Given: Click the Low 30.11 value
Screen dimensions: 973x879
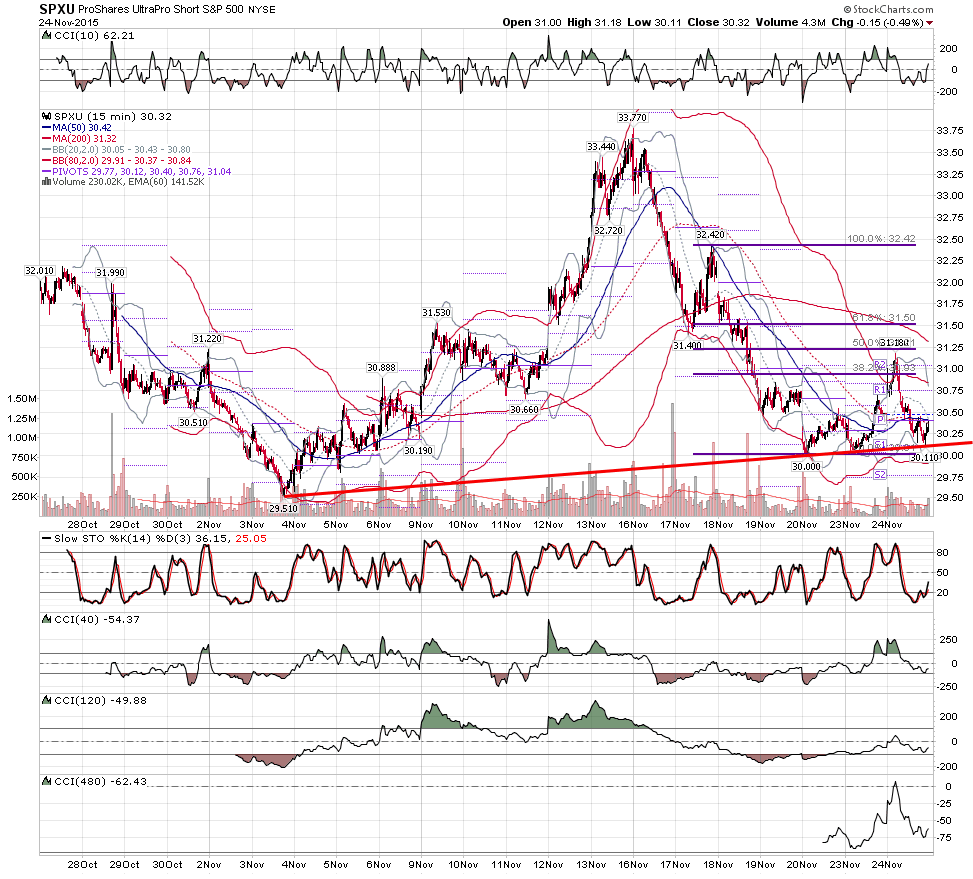Looking at the screenshot, I should [x=655, y=22].
